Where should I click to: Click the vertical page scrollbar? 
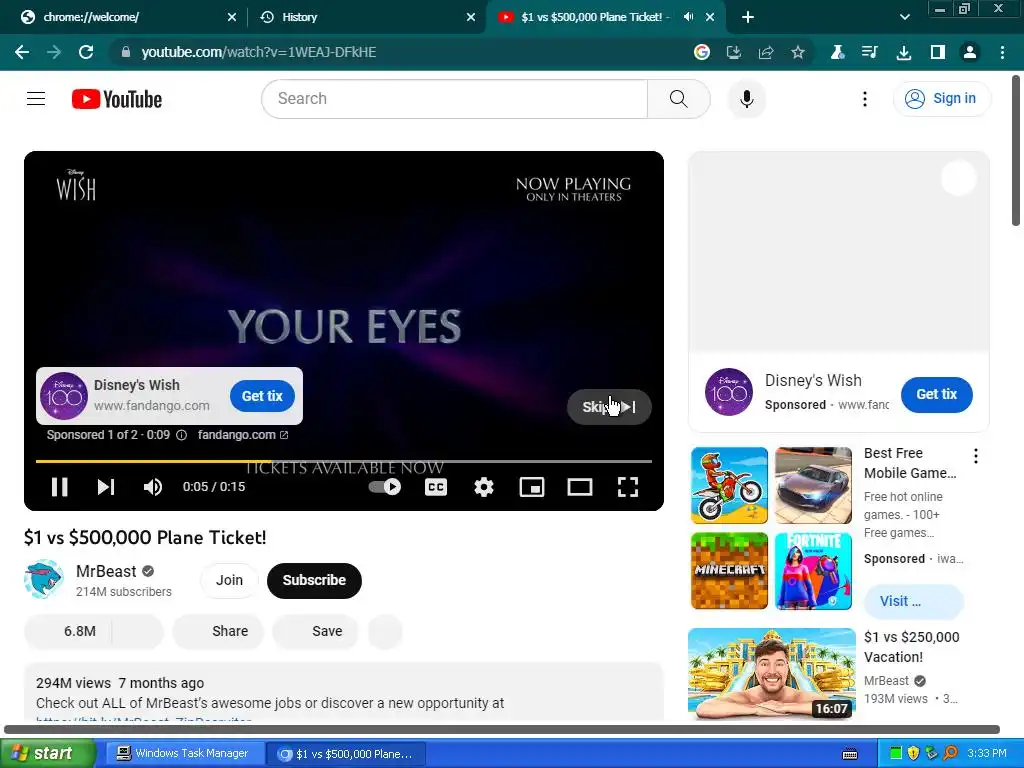pos(1016,151)
